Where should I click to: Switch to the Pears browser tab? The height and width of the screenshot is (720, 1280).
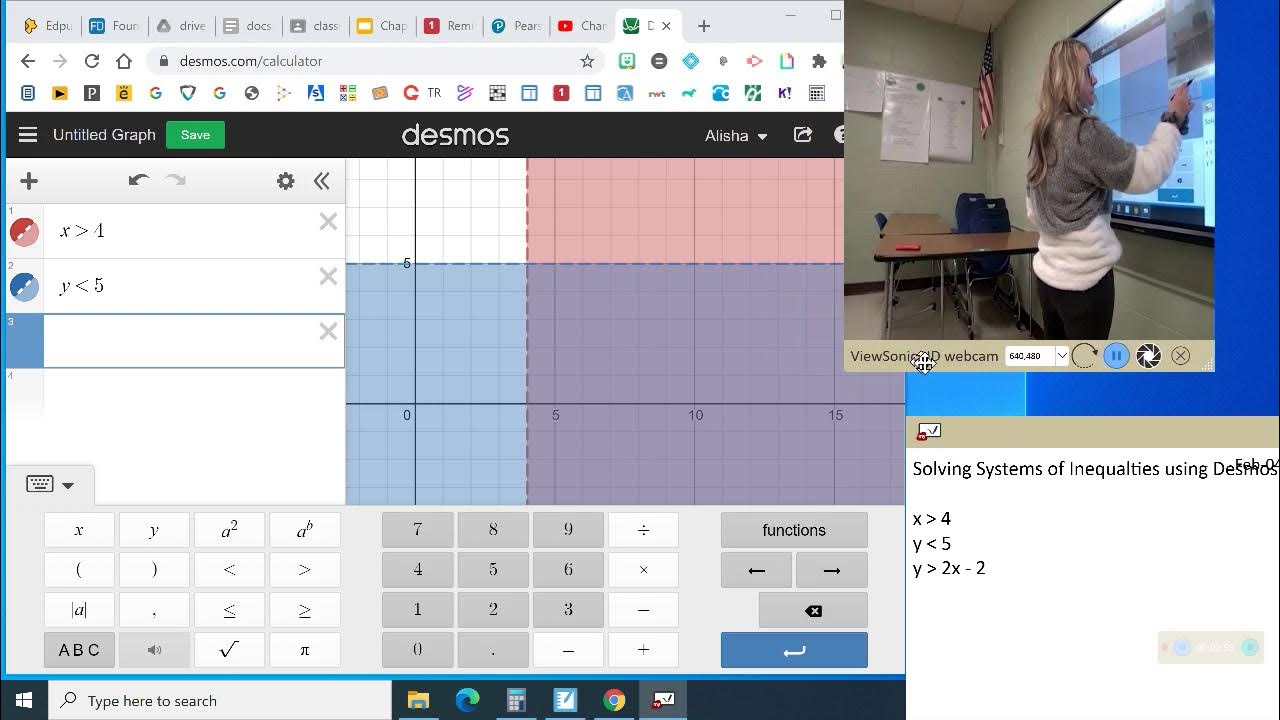[x=515, y=26]
